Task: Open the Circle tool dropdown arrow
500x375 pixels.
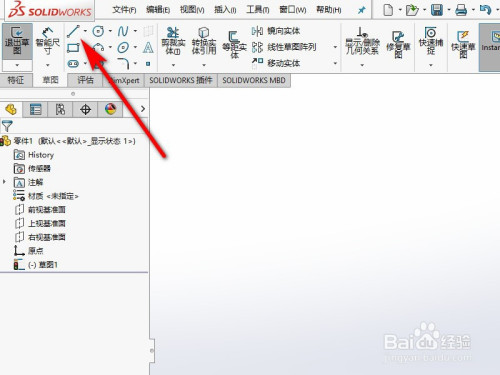Action: tap(110, 31)
